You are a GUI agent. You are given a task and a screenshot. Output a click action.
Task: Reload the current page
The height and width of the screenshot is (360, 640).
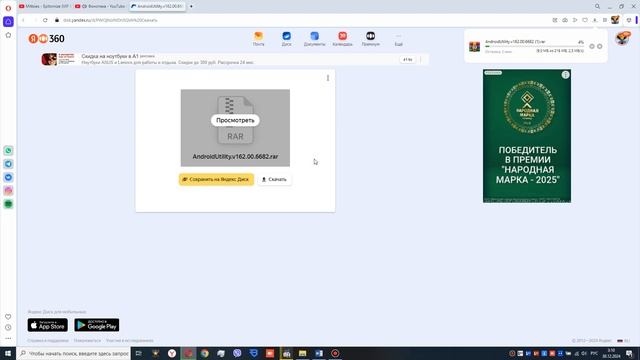coord(45,20)
